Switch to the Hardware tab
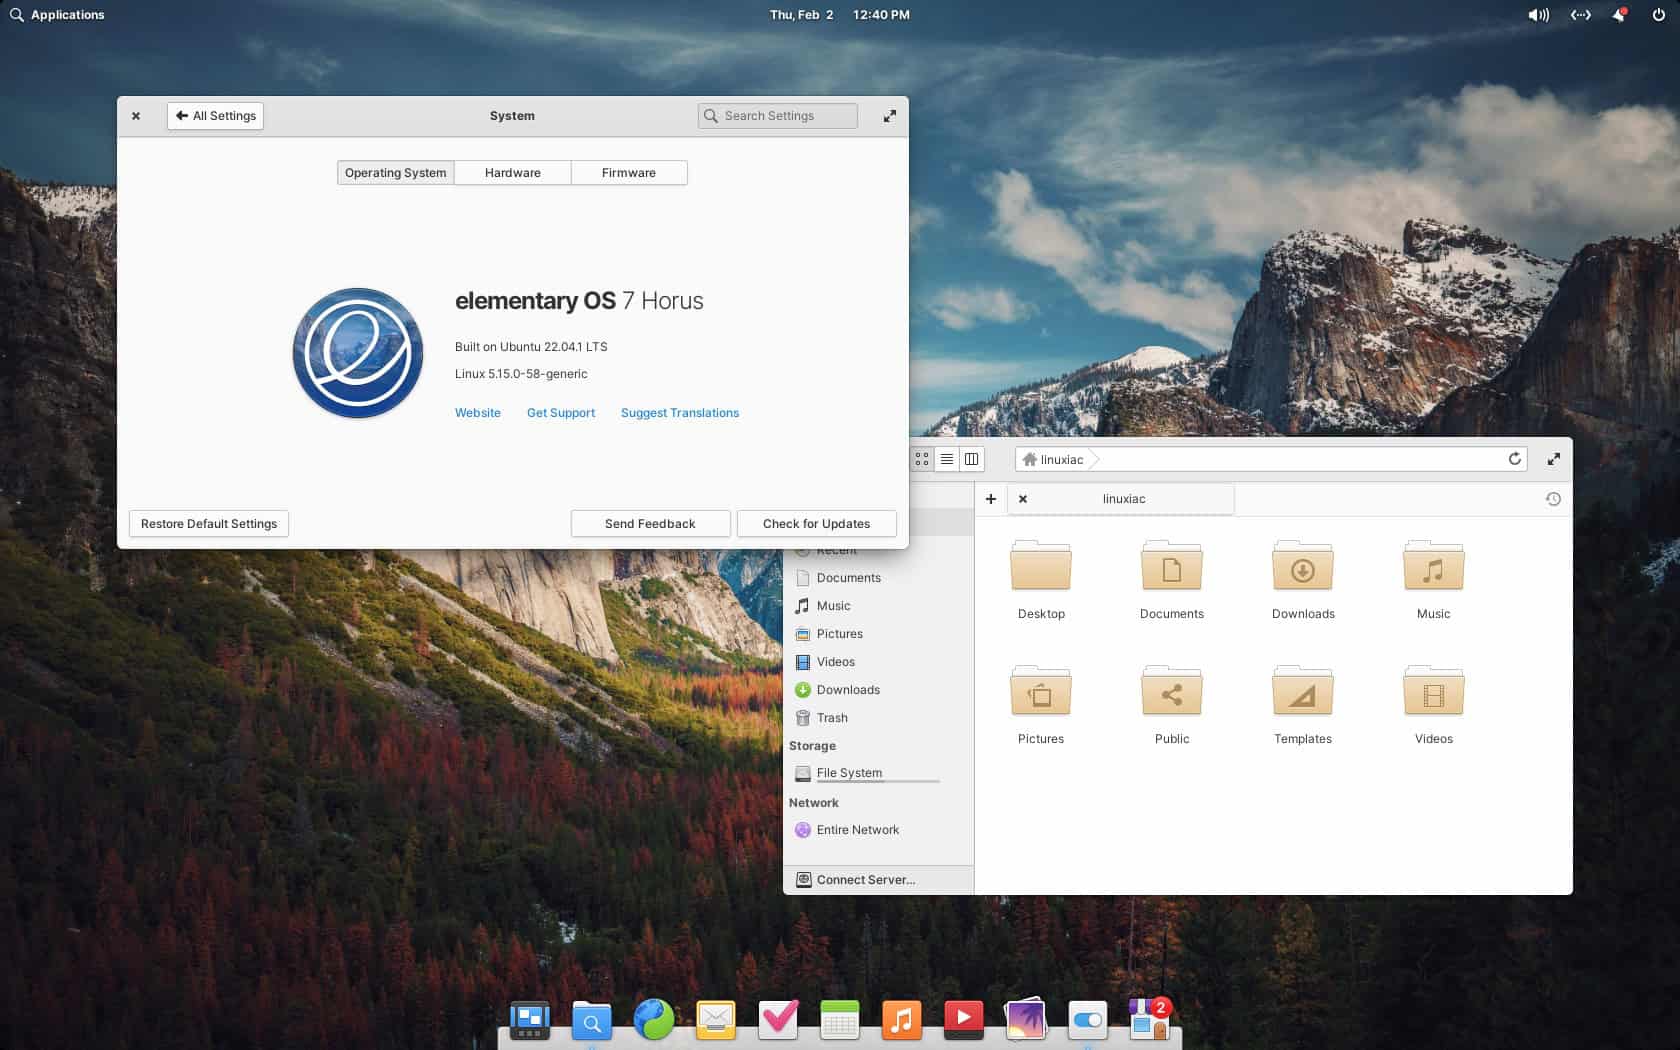This screenshot has width=1680, height=1050. coord(512,172)
